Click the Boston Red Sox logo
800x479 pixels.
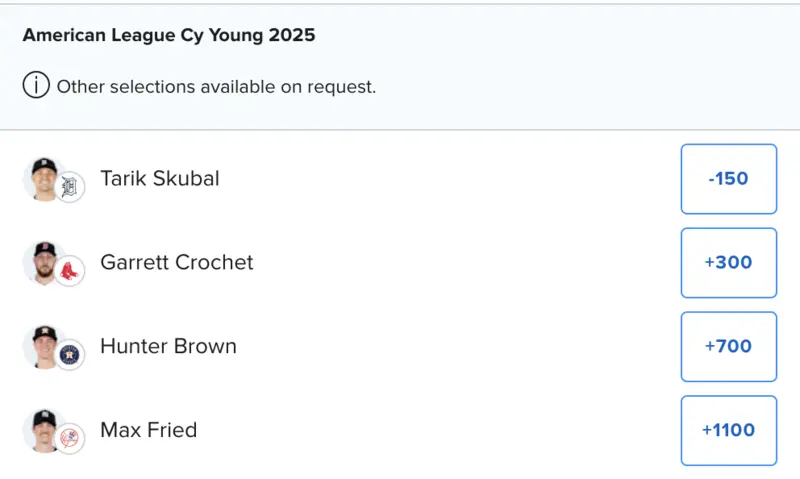69,271
